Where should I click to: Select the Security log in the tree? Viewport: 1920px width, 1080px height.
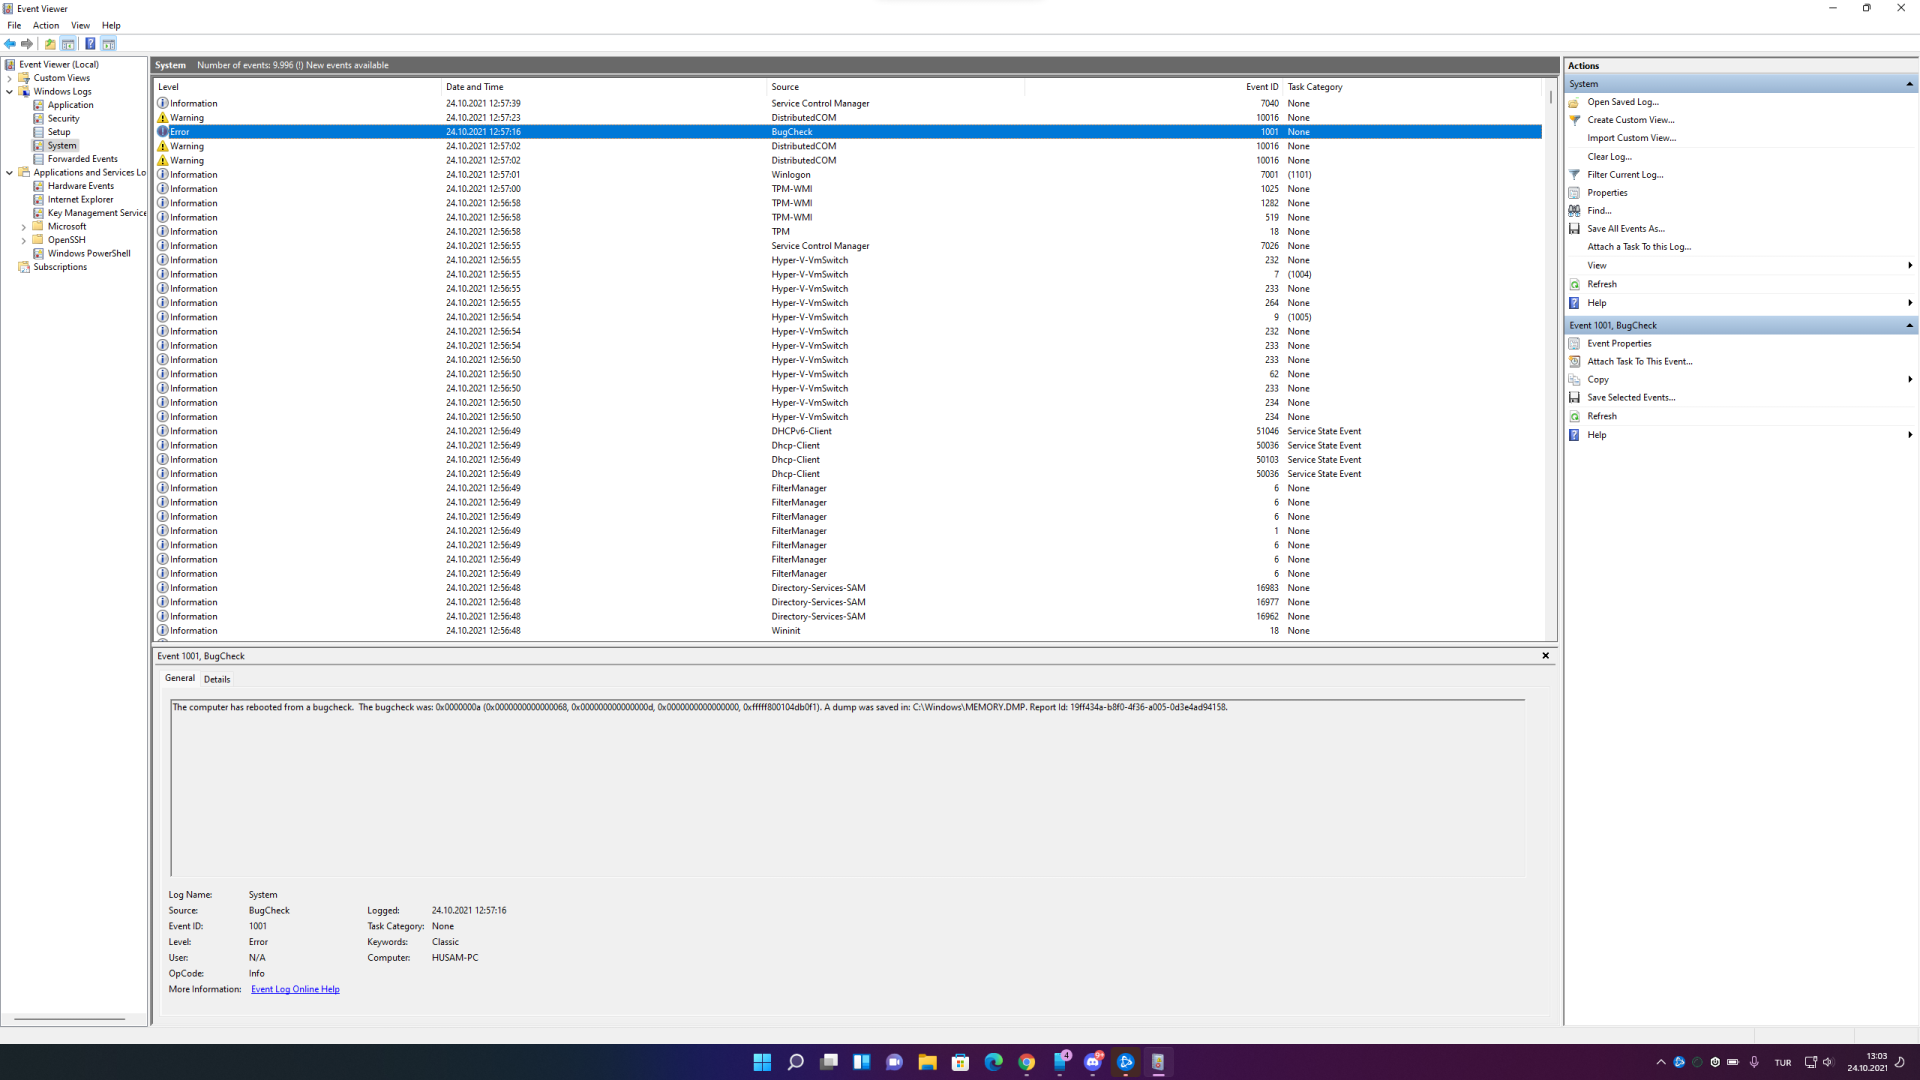click(63, 119)
